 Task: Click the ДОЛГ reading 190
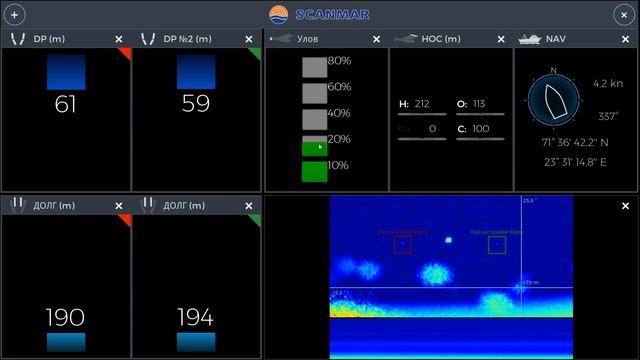point(65,317)
